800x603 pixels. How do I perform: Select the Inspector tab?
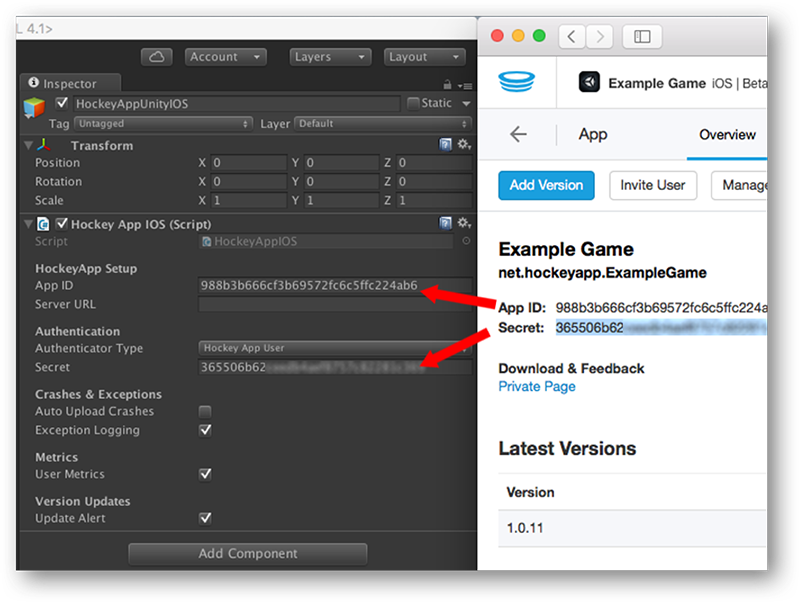point(70,83)
